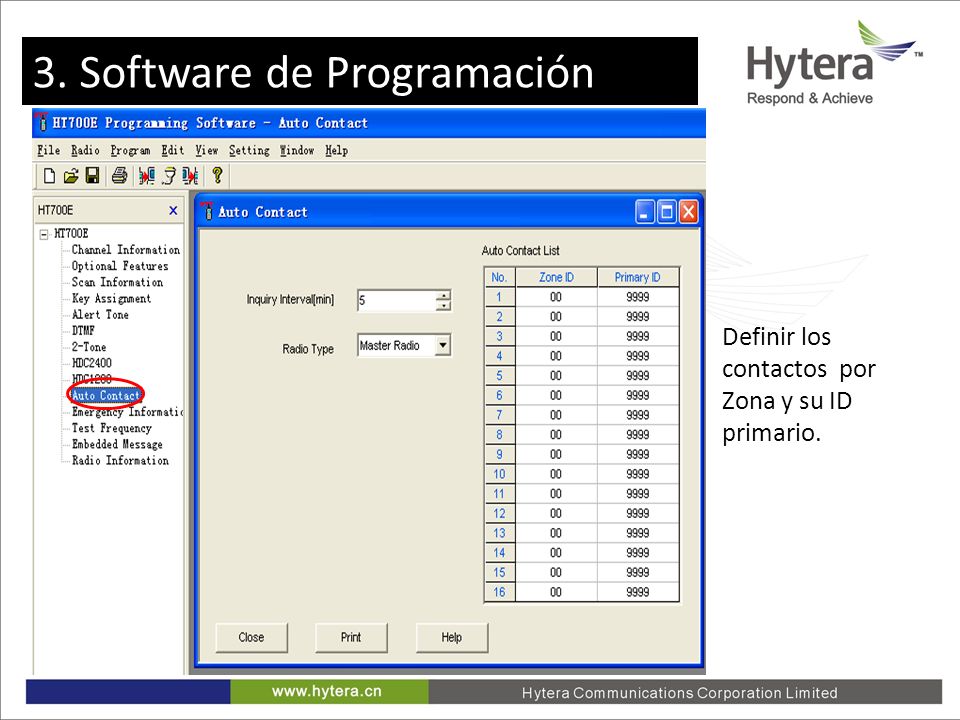Click the printer icon in the toolbar

click(x=119, y=176)
